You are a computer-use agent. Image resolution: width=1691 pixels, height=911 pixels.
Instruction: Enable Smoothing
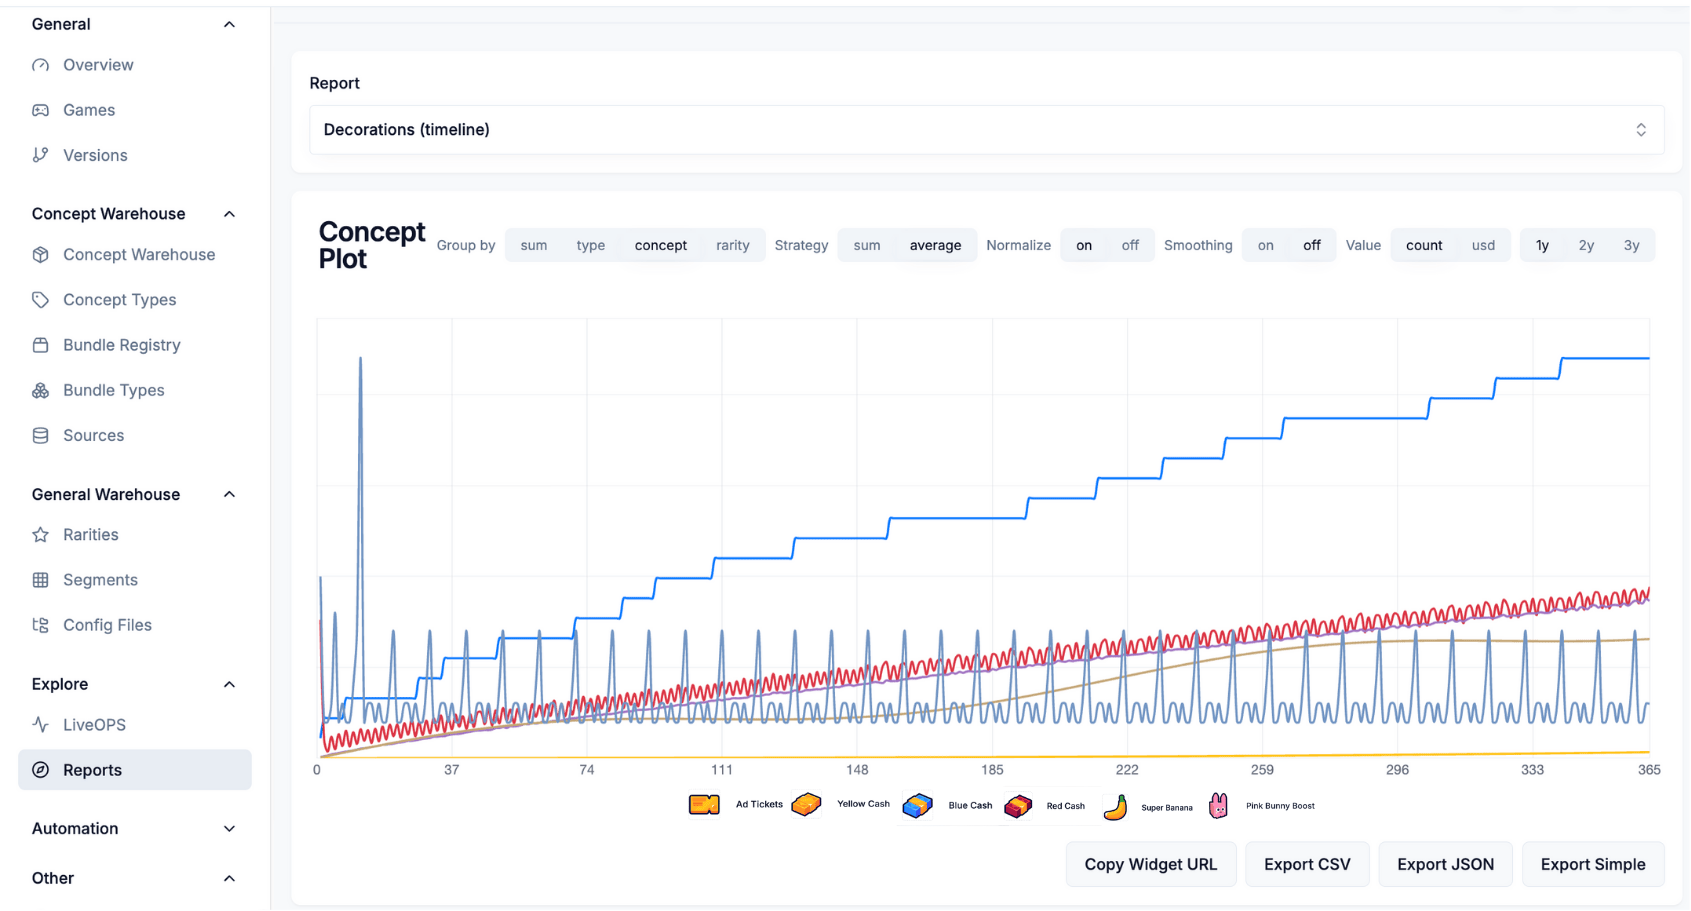1264,245
